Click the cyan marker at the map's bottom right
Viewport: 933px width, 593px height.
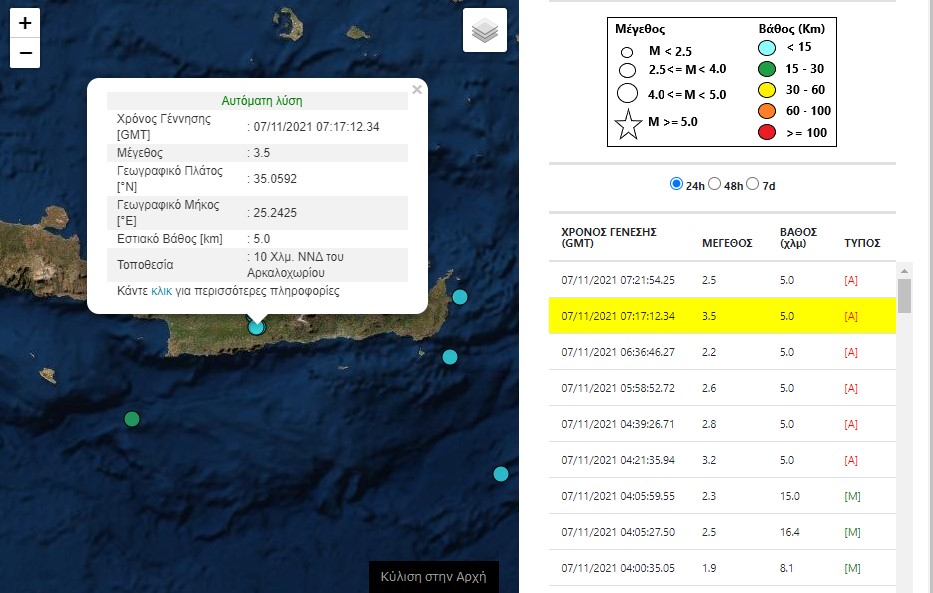501,474
